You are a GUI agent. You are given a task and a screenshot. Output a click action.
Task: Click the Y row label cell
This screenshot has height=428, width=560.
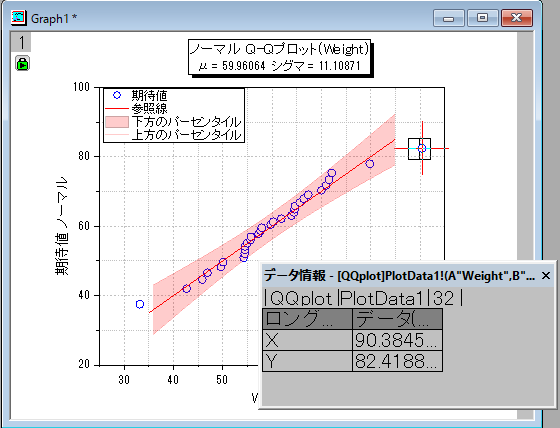[308, 361]
